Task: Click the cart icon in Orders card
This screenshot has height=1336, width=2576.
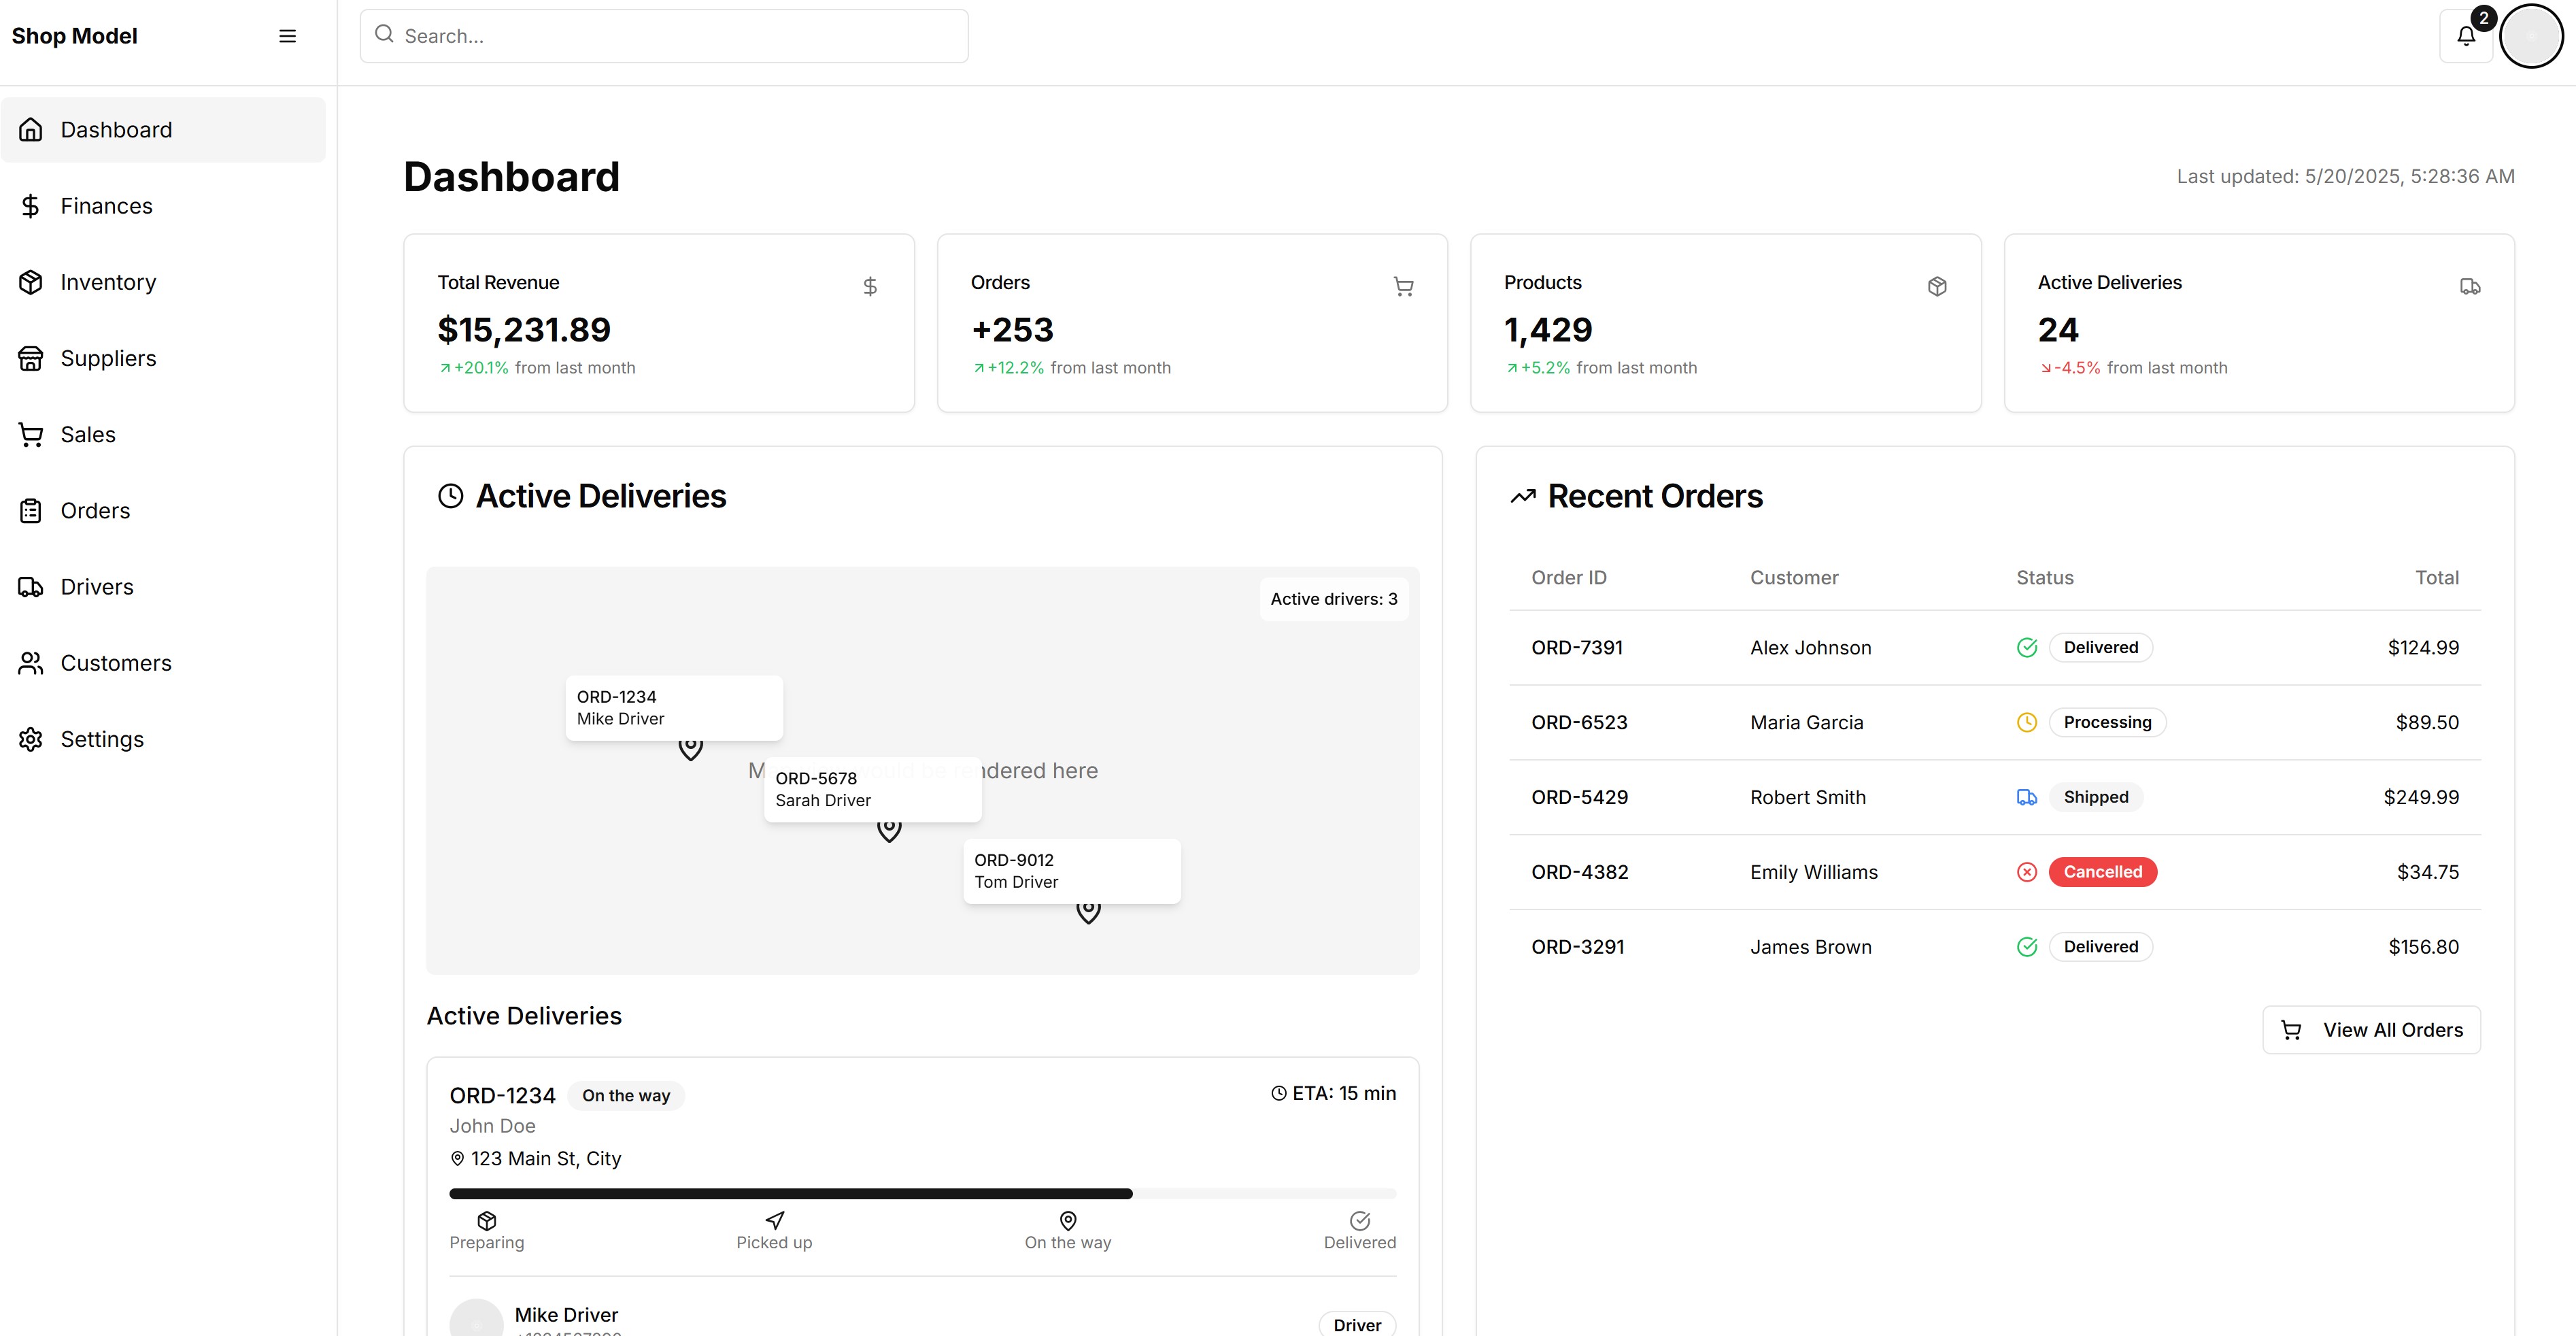Action: point(1403,287)
